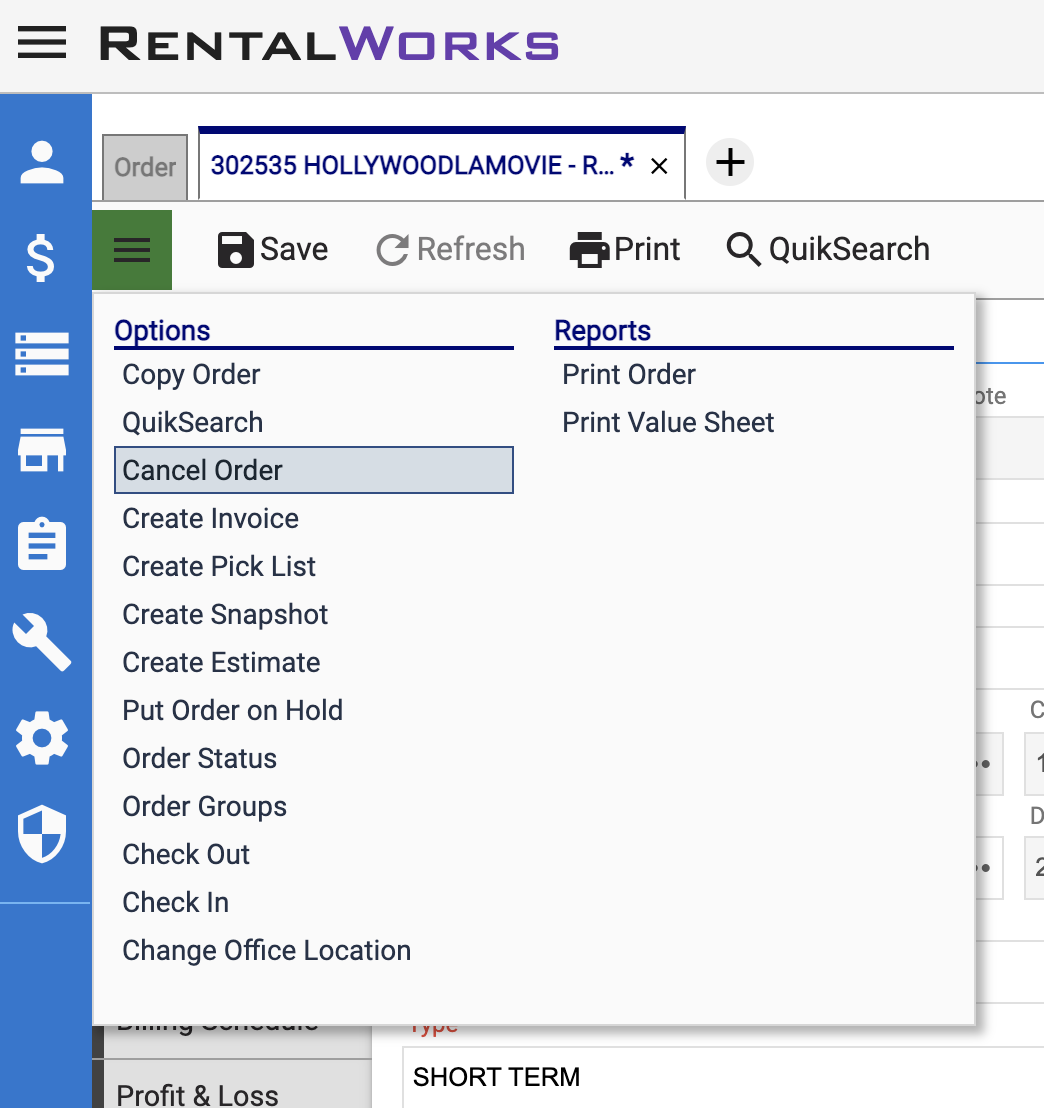Add a new tab with plus button
Viewport: 1044px width, 1108px height.
(x=730, y=162)
